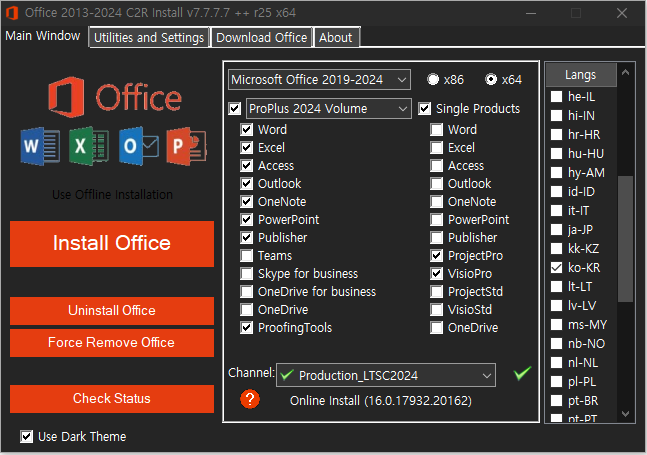Screen dimensions: 647x455
Task: Check OneDrive under Single Products
Action: [437, 328]
